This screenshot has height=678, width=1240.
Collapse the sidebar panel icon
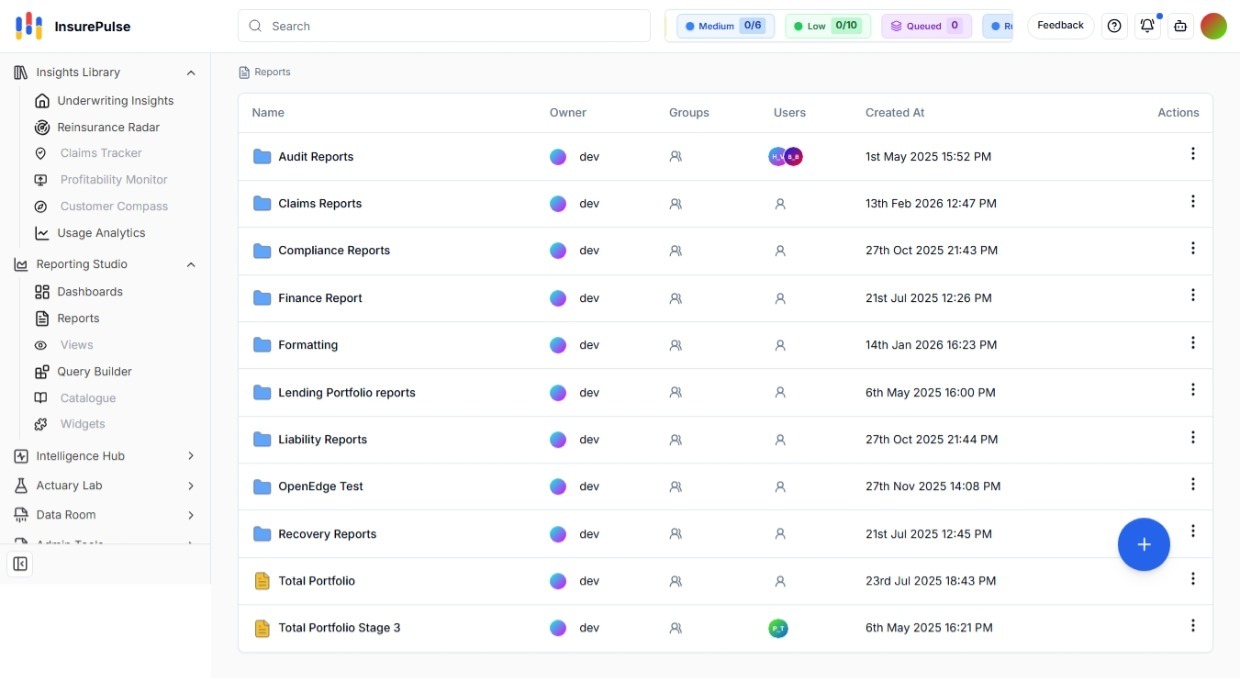[20, 564]
